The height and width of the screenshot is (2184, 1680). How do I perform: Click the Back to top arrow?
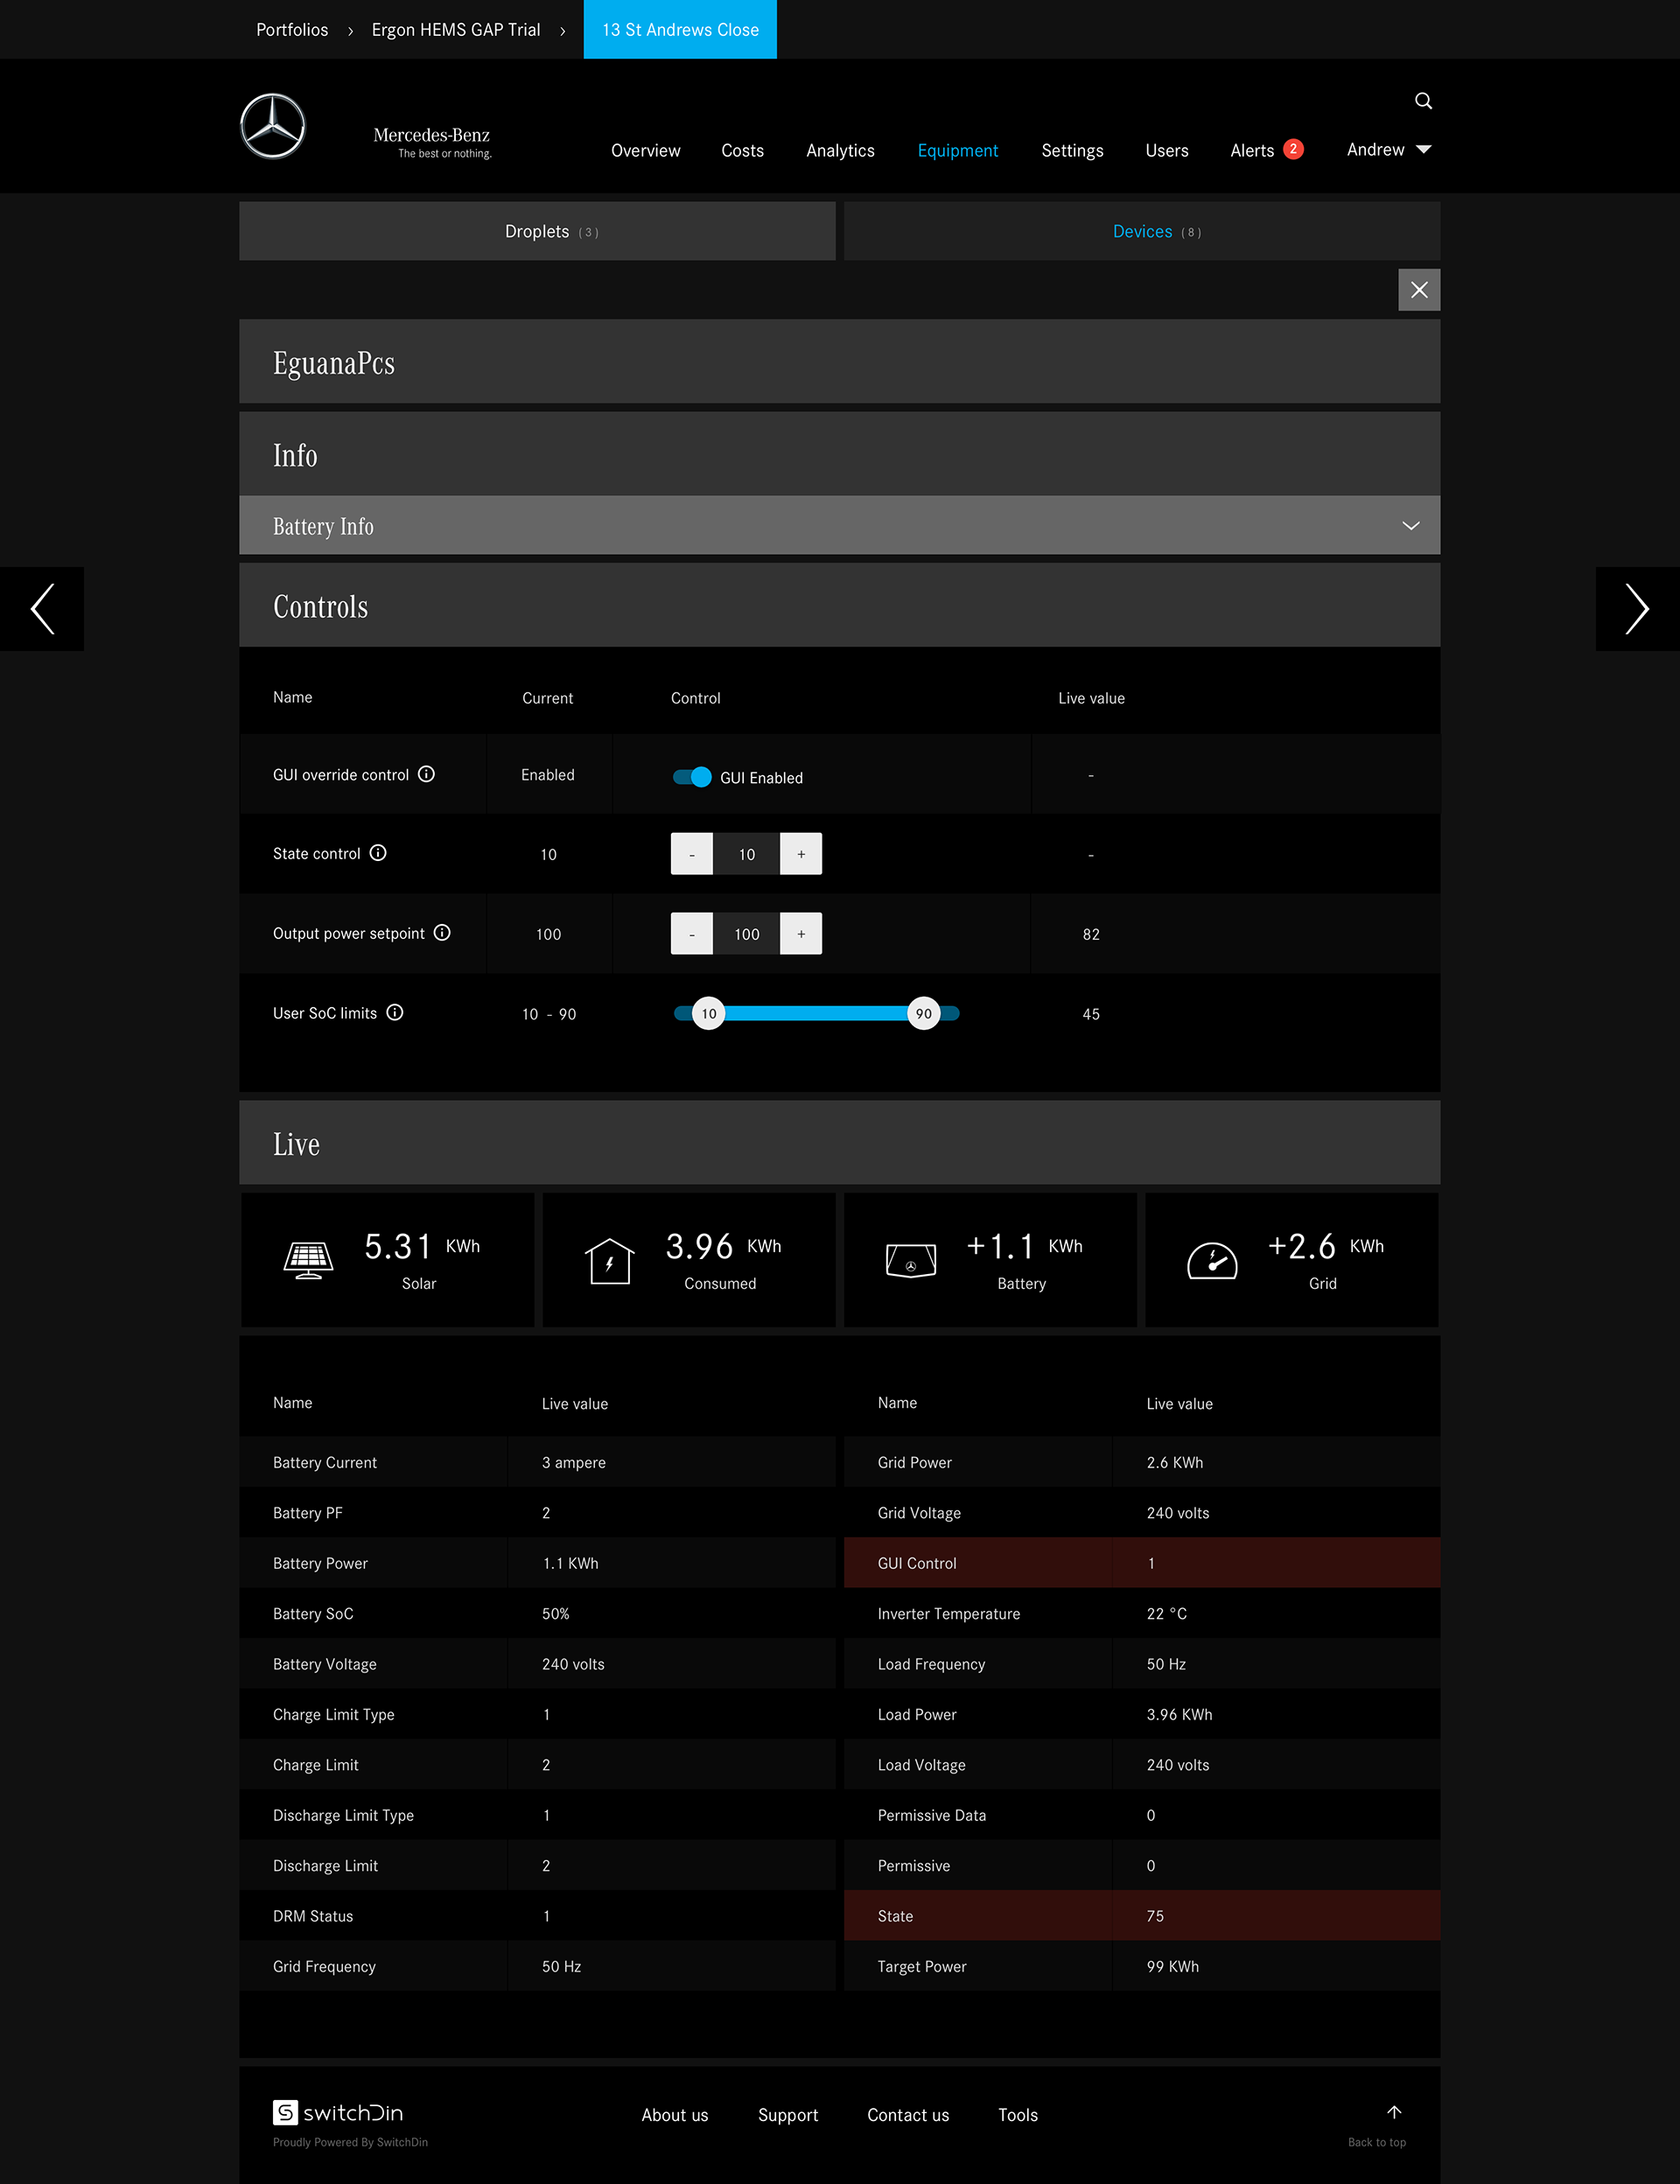(x=1394, y=2113)
